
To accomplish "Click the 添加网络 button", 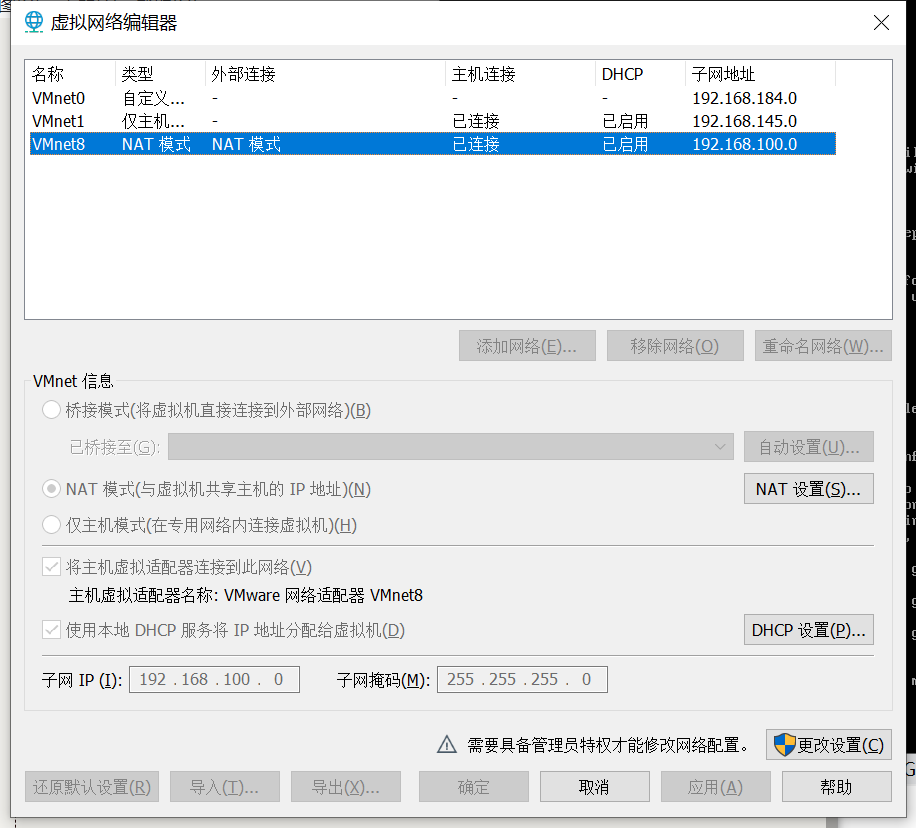I will point(526,346).
